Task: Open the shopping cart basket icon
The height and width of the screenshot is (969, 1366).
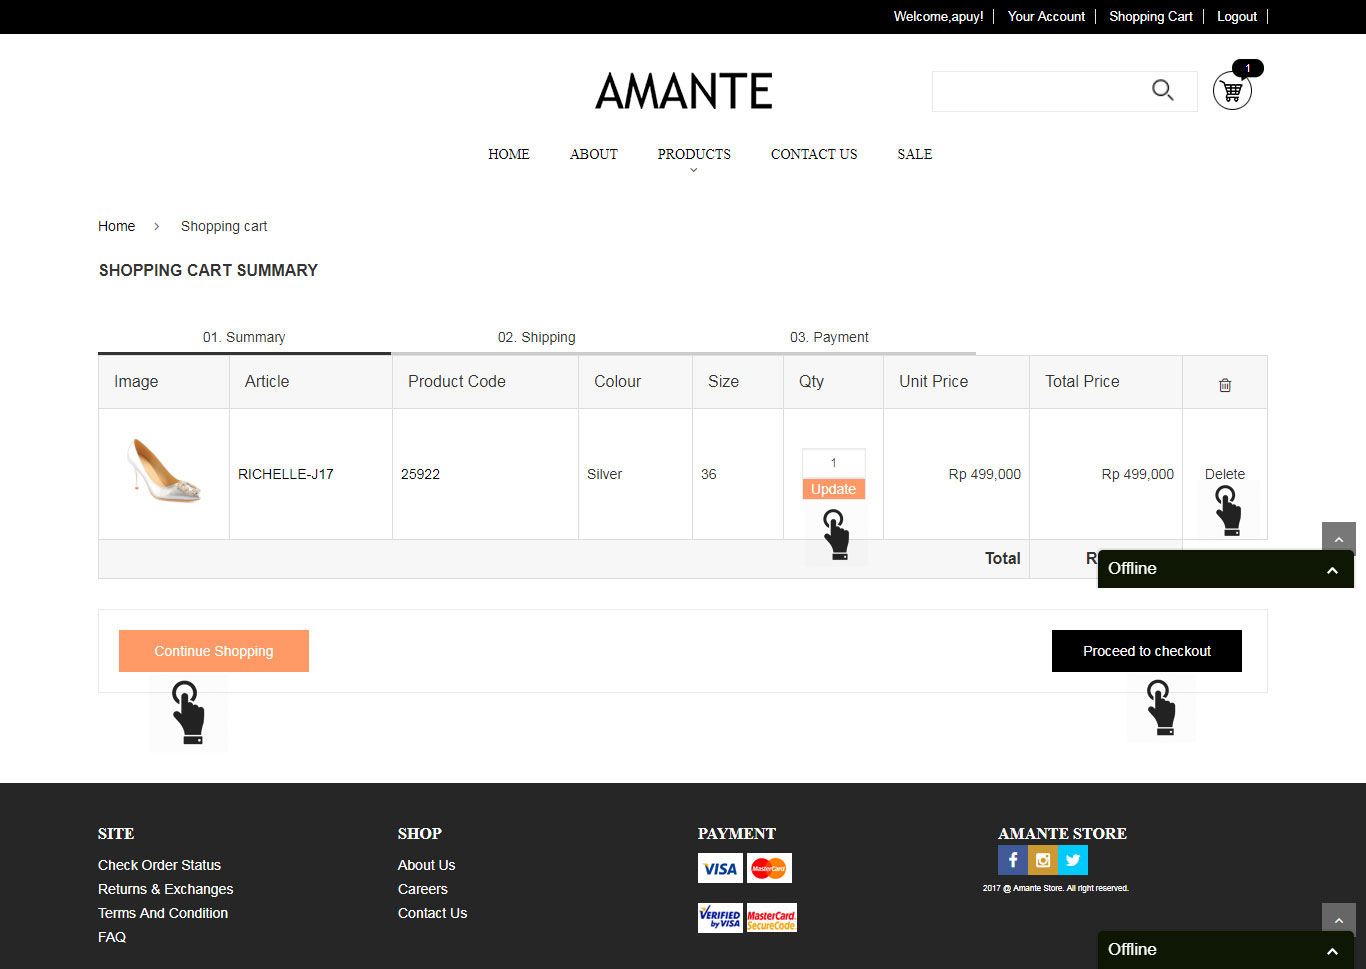Action: [1232, 91]
